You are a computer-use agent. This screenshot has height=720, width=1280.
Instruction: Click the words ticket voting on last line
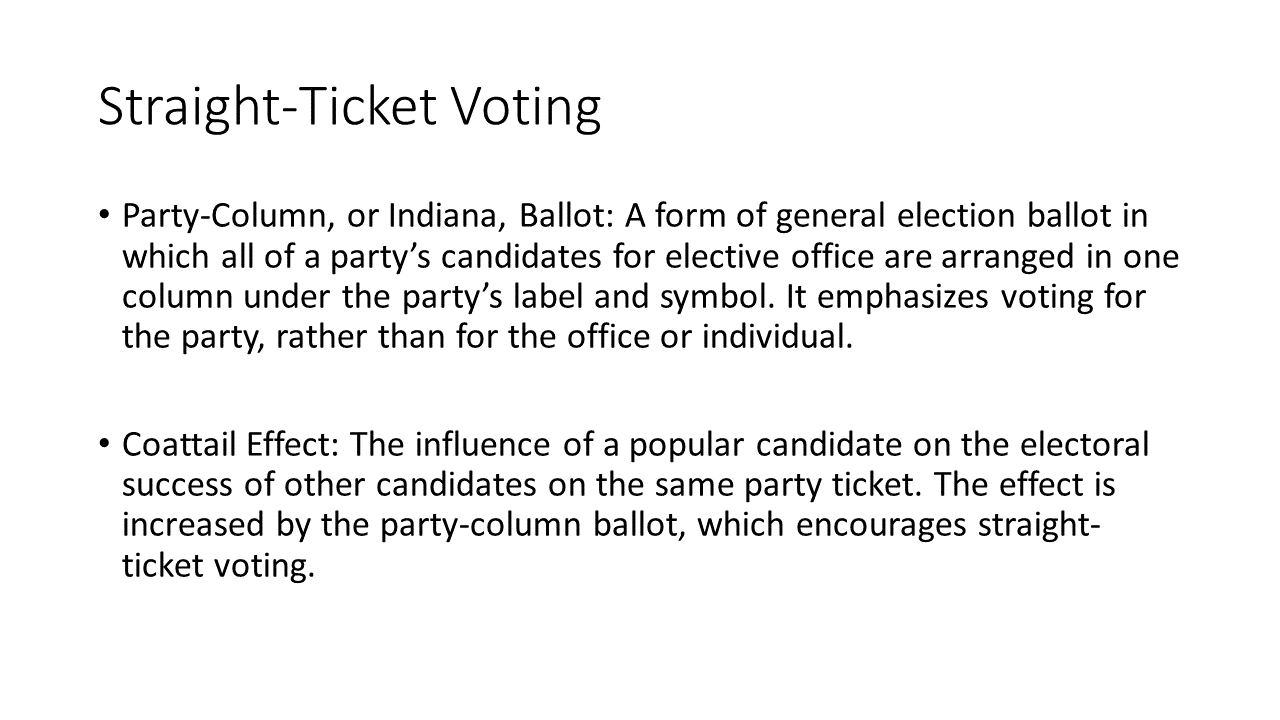[x=218, y=567]
